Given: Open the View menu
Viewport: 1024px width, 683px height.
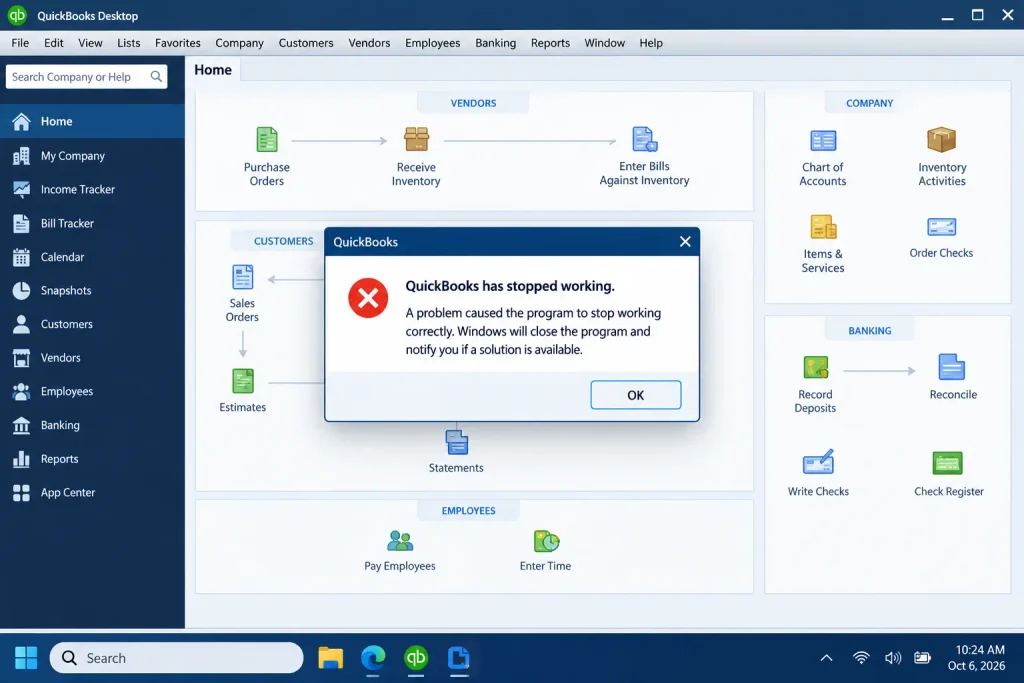Looking at the screenshot, I should 90,43.
